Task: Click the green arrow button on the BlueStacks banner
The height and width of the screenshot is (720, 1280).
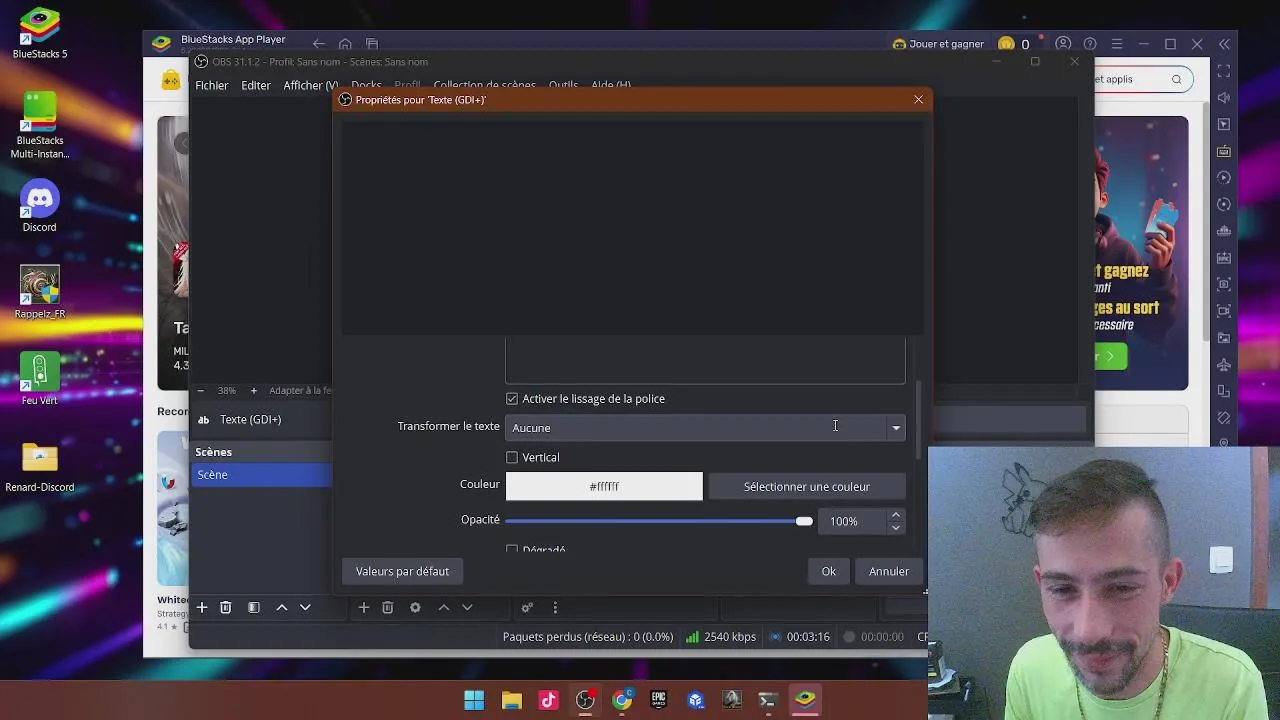Action: 1111,356
